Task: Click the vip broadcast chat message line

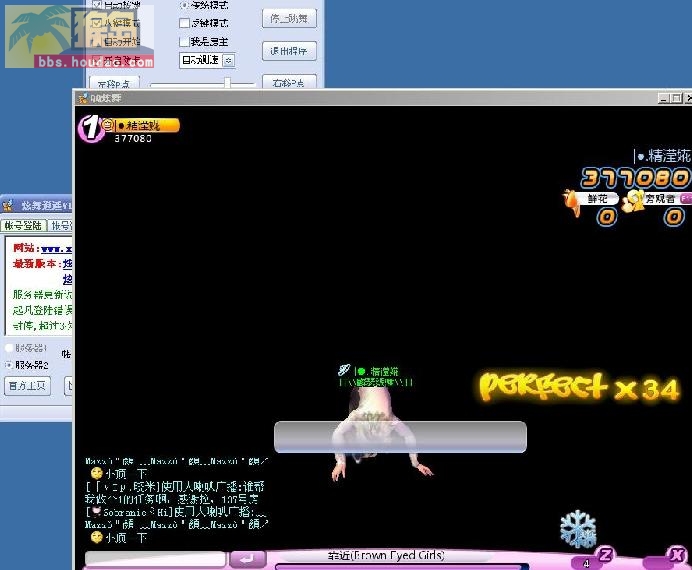Action: 175,487
